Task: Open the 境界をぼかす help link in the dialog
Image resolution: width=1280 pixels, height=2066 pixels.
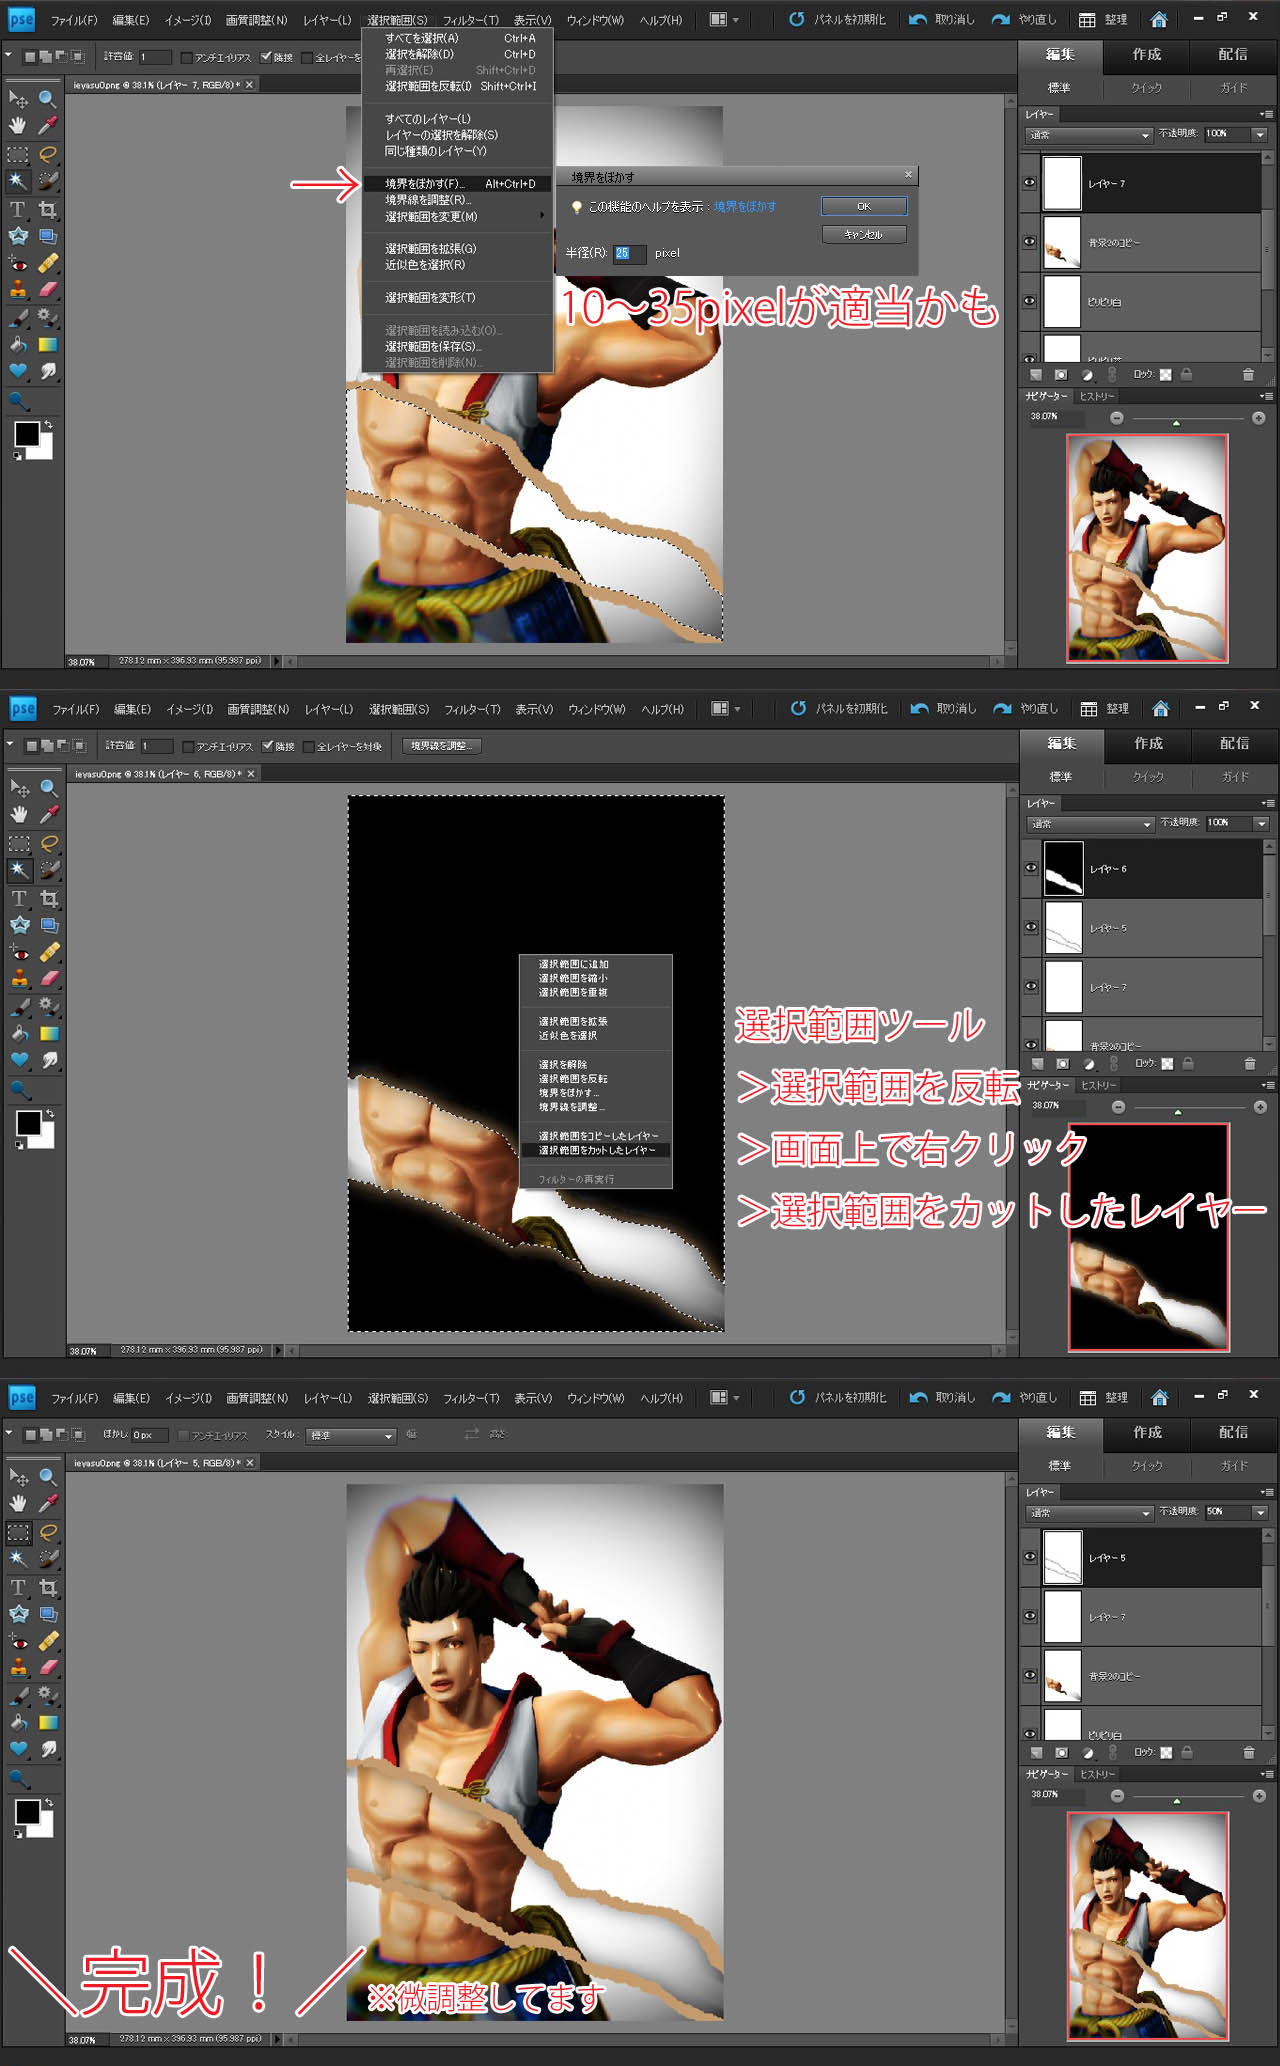Action: [x=745, y=207]
